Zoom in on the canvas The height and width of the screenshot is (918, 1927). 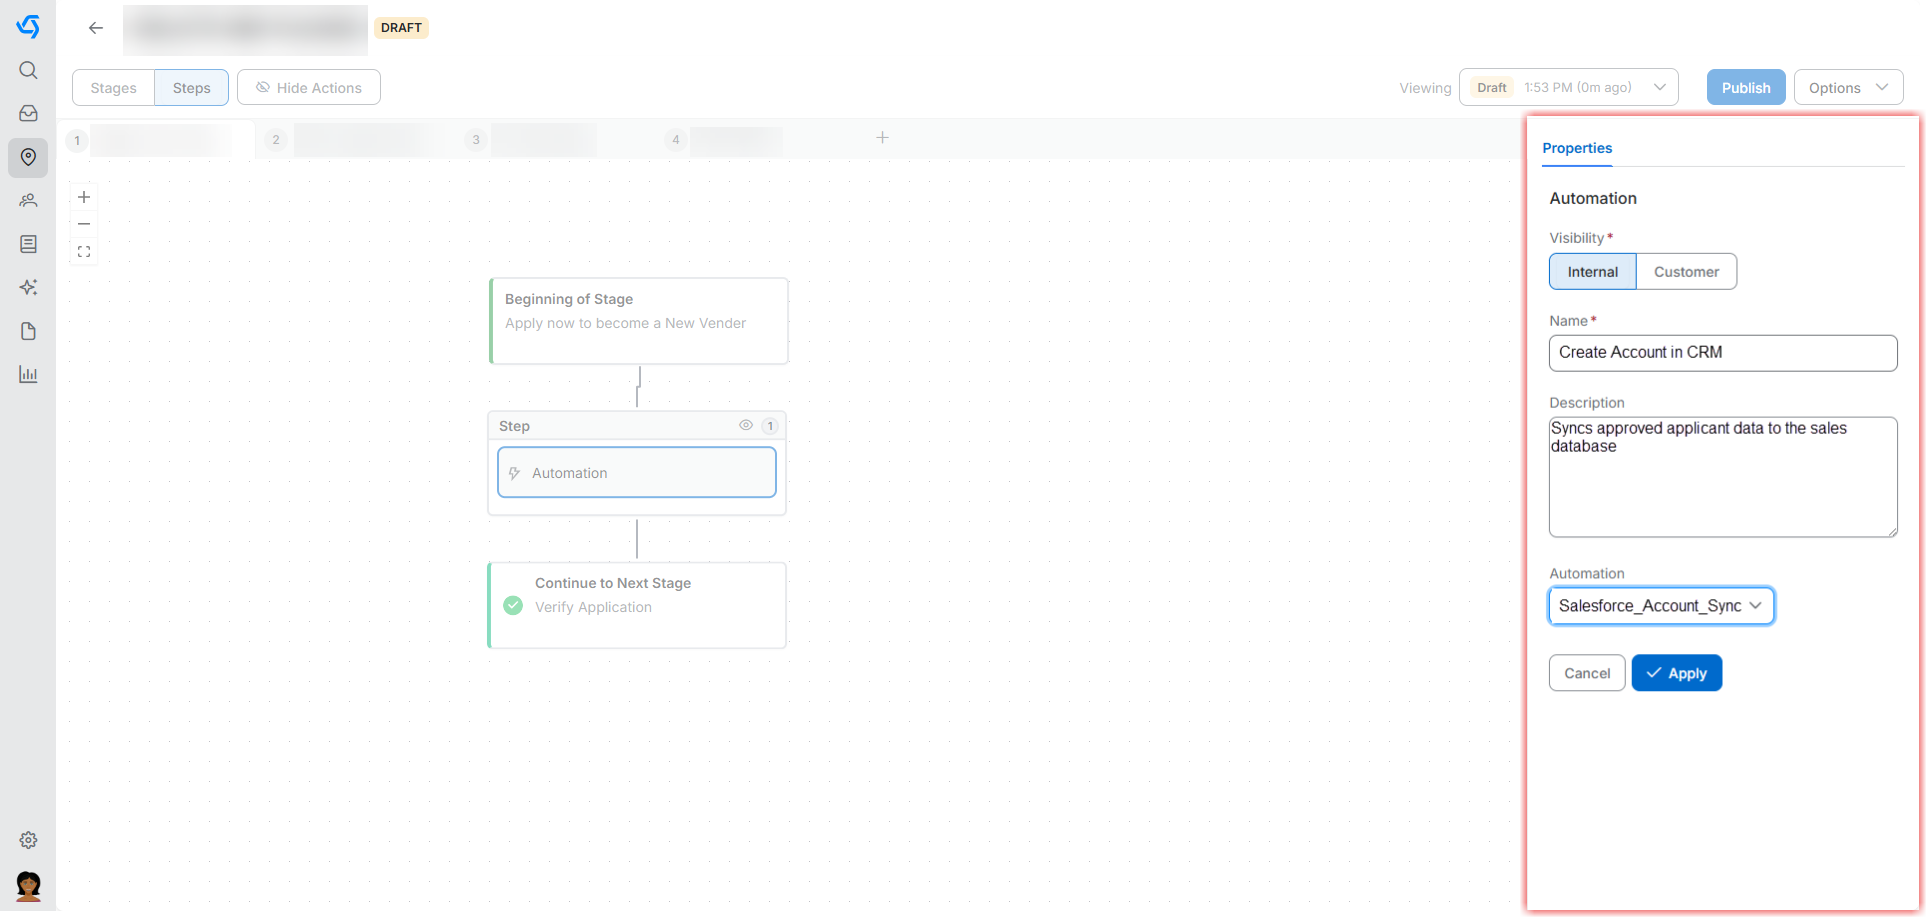84,197
